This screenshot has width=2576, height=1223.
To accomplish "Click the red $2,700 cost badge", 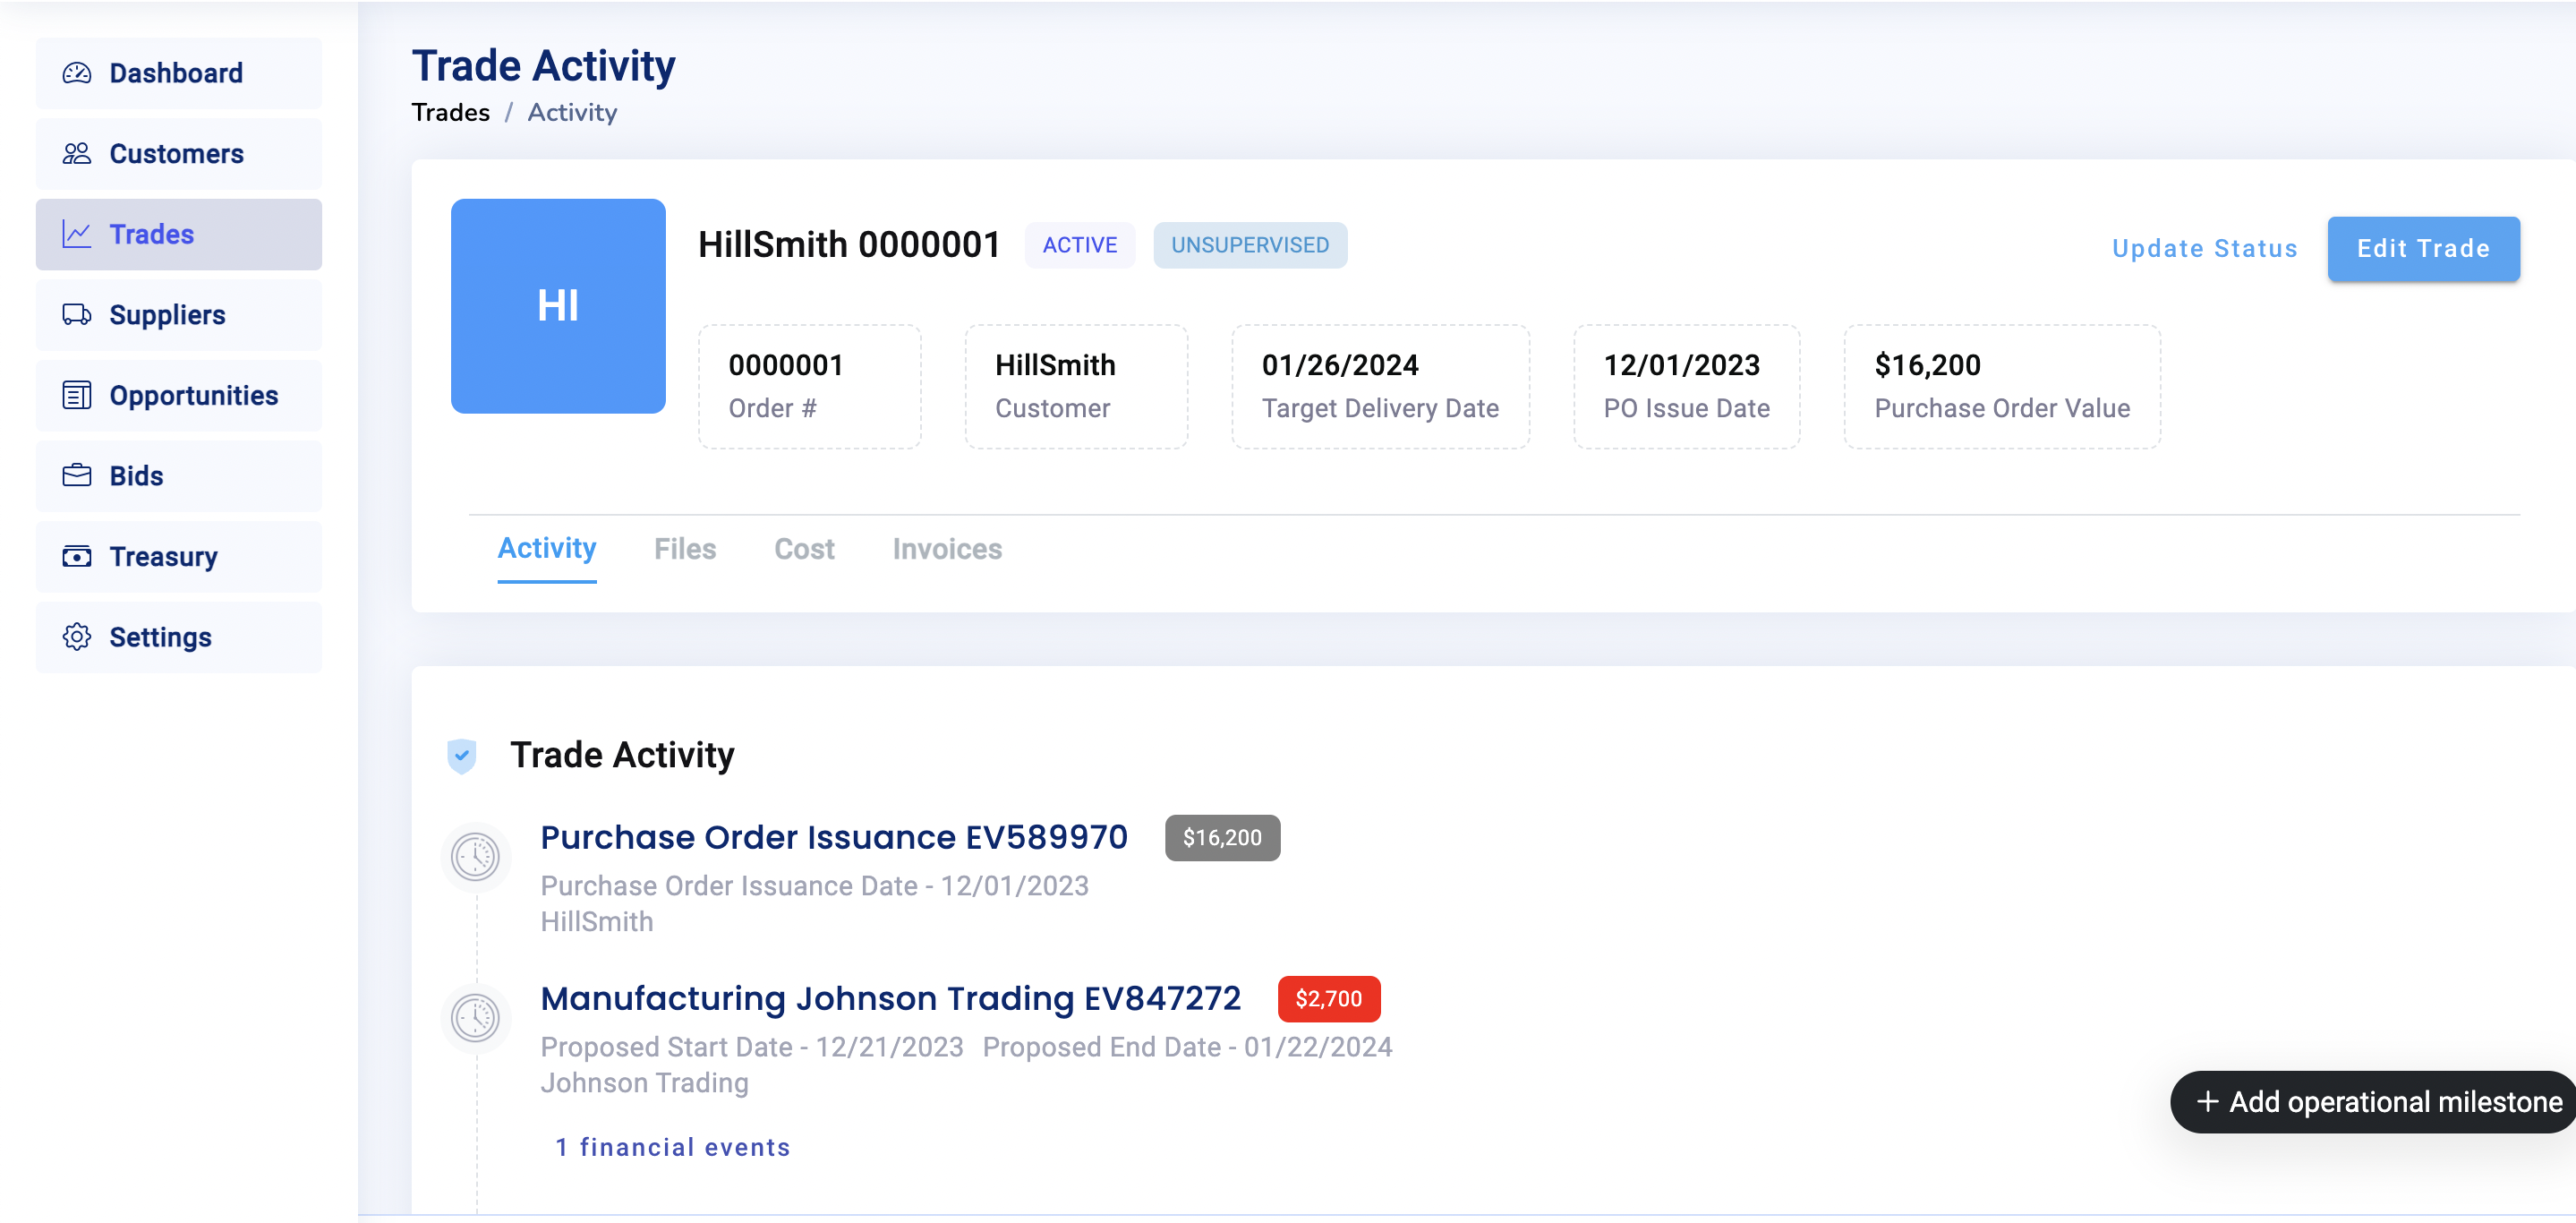I will (x=1328, y=999).
